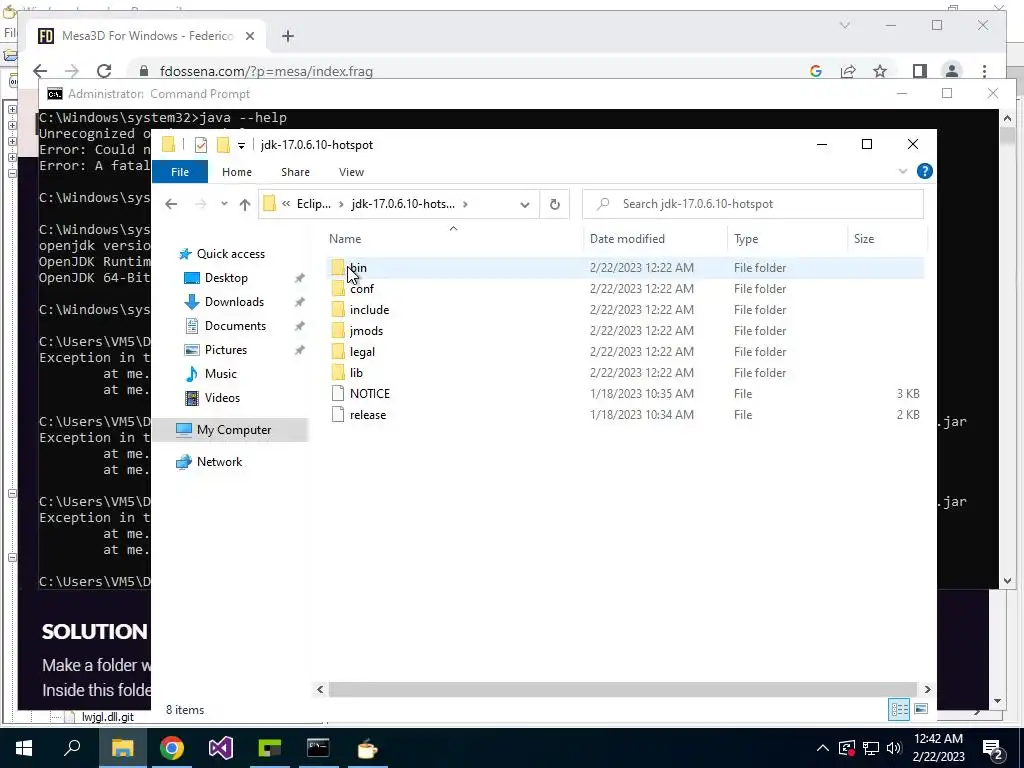Open Windows Start menu
This screenshot has width=1024, height=768.
pyautogui.click(x=24, y=748)
